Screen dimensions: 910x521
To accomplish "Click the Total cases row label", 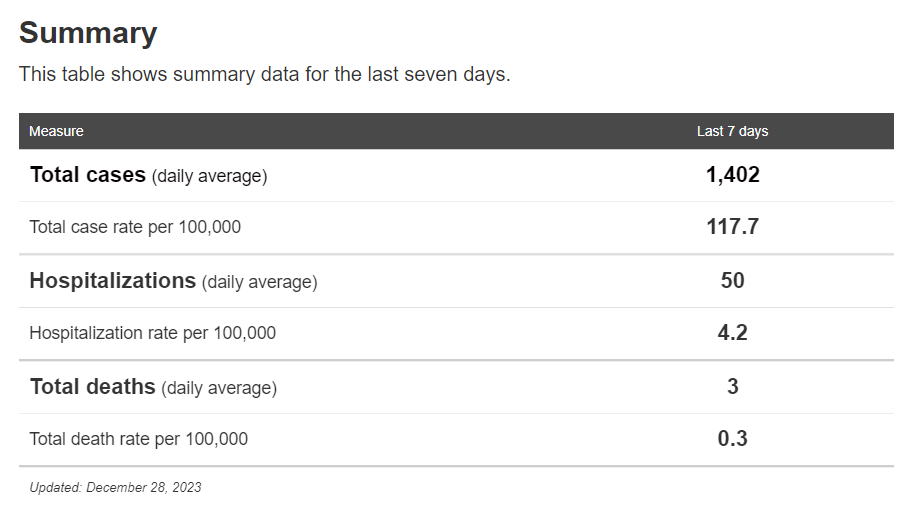I will pyautogui.click(x=88, y=175).
